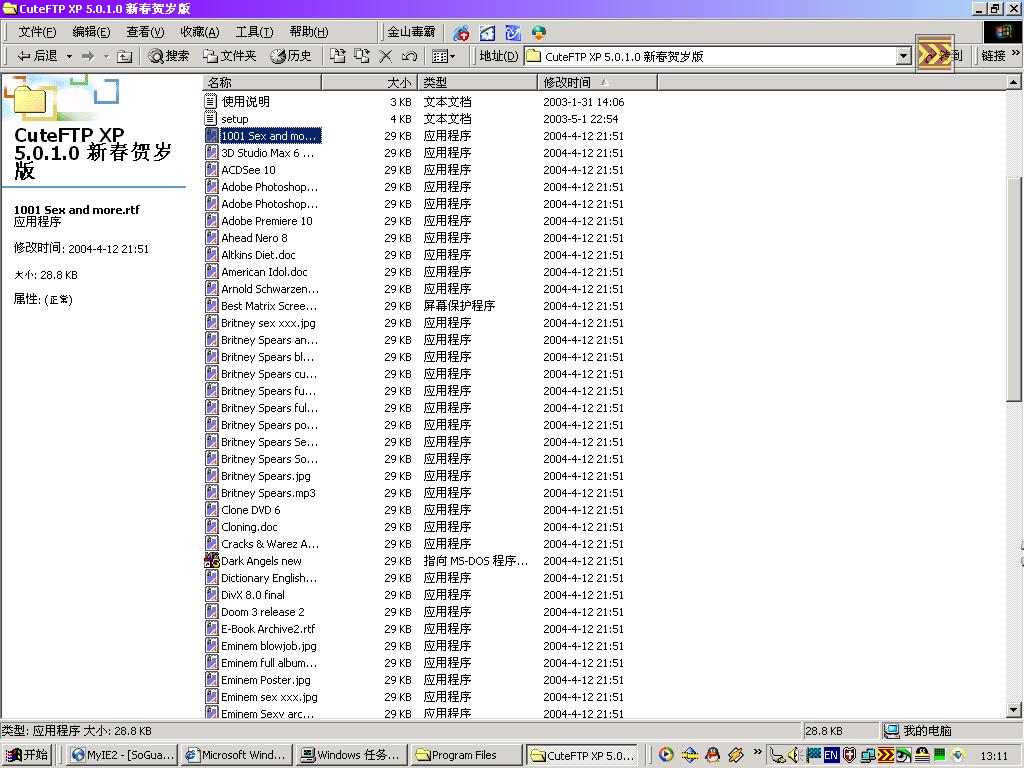
Task: Click the red-cross antivirus toolbar icon
Action: [461, 33]
